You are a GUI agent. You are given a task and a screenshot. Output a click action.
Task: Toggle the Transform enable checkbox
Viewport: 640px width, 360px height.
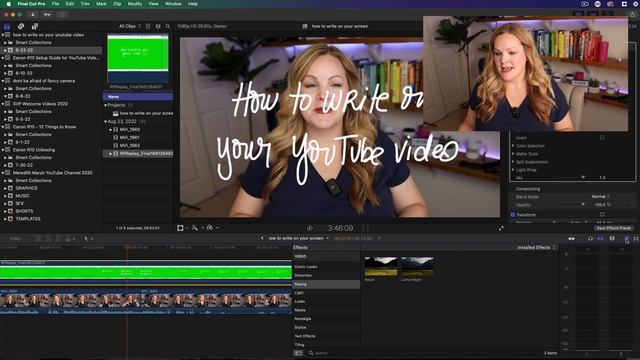point(513,214)
